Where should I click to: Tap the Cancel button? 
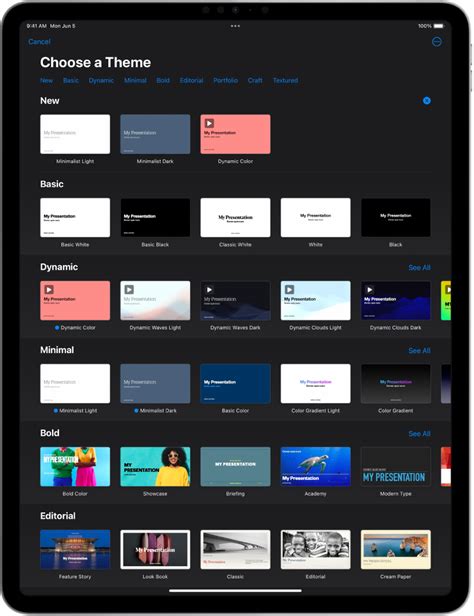(x=39, y=42)
